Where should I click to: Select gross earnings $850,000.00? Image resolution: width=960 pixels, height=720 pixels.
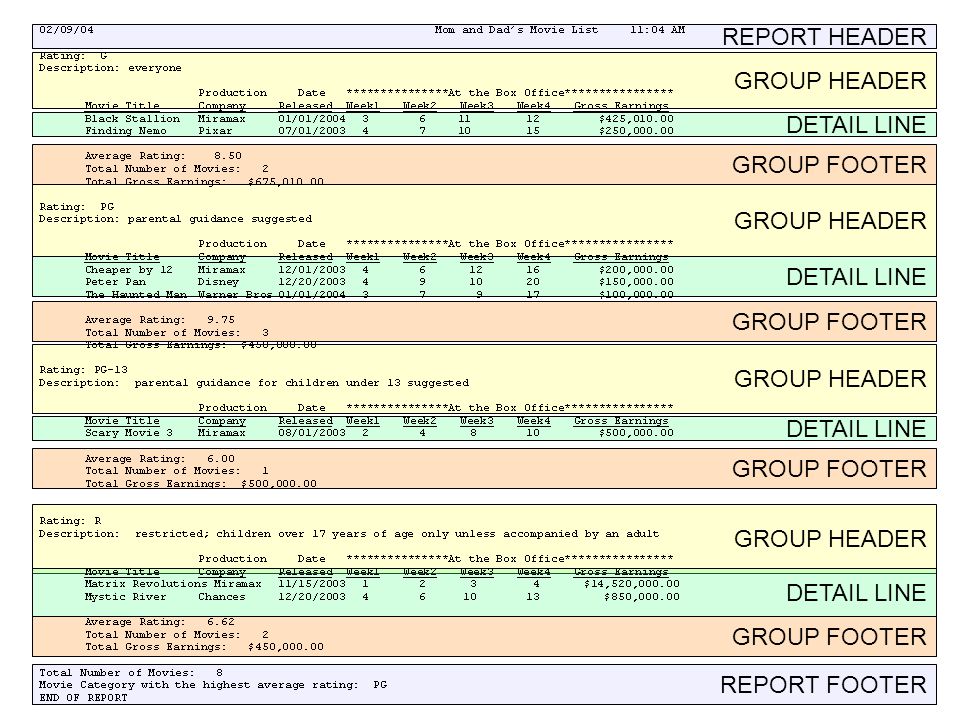pos(642,597)
